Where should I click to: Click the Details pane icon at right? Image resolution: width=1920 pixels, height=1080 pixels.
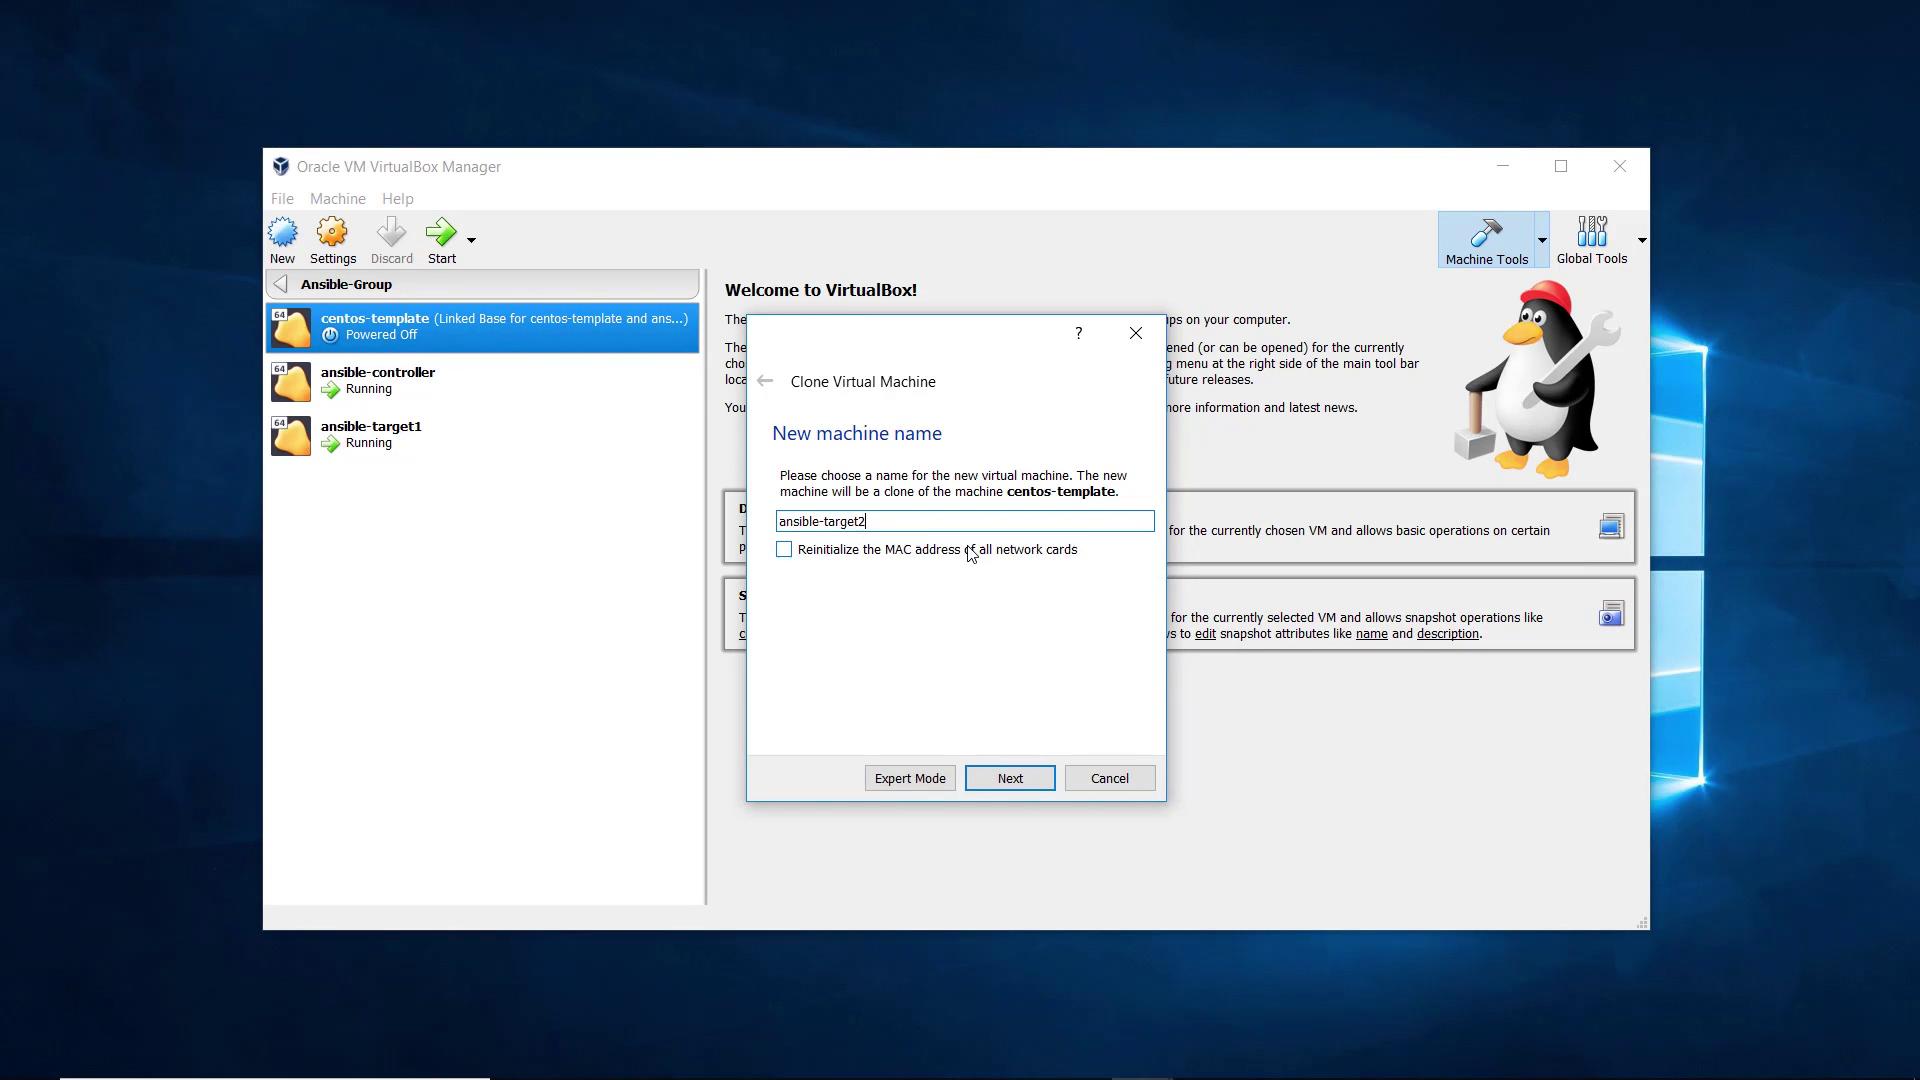(1611, 527)
